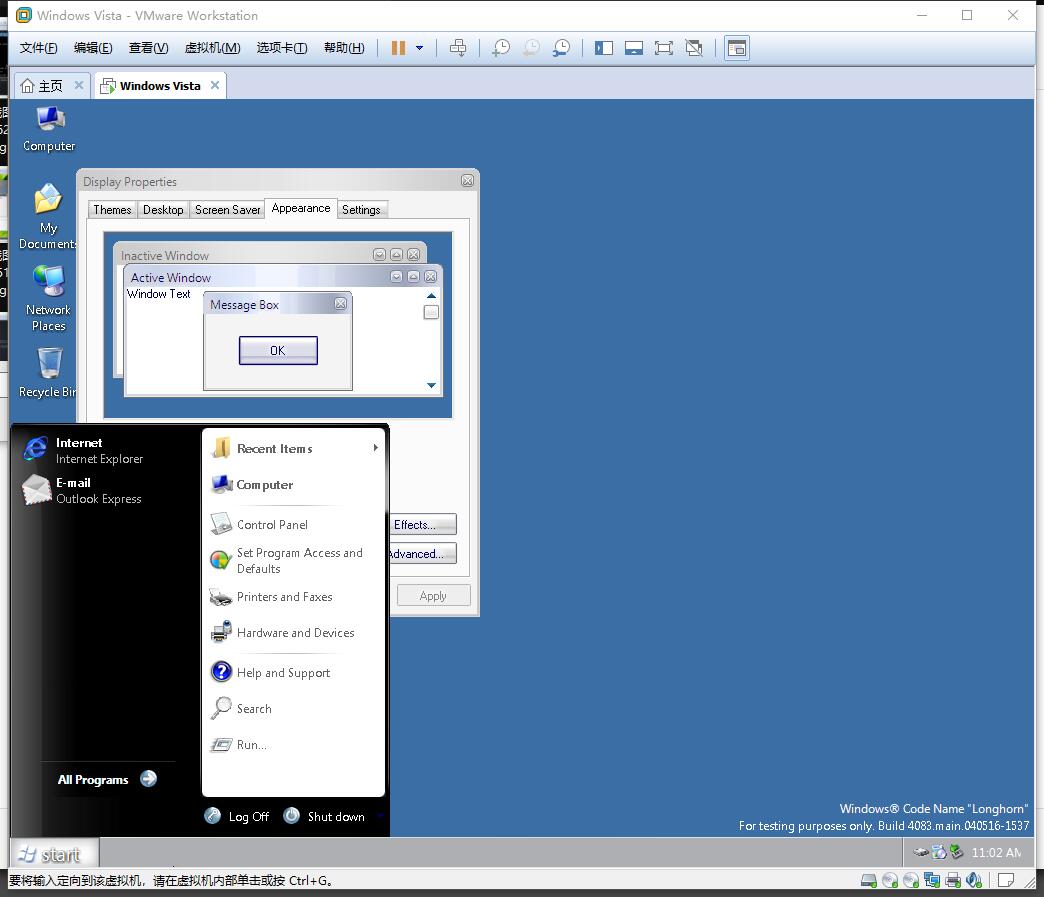Open the 编辑(E) menu
The height and width of the screenshot is (897, 1044).
tap(93, 48)
